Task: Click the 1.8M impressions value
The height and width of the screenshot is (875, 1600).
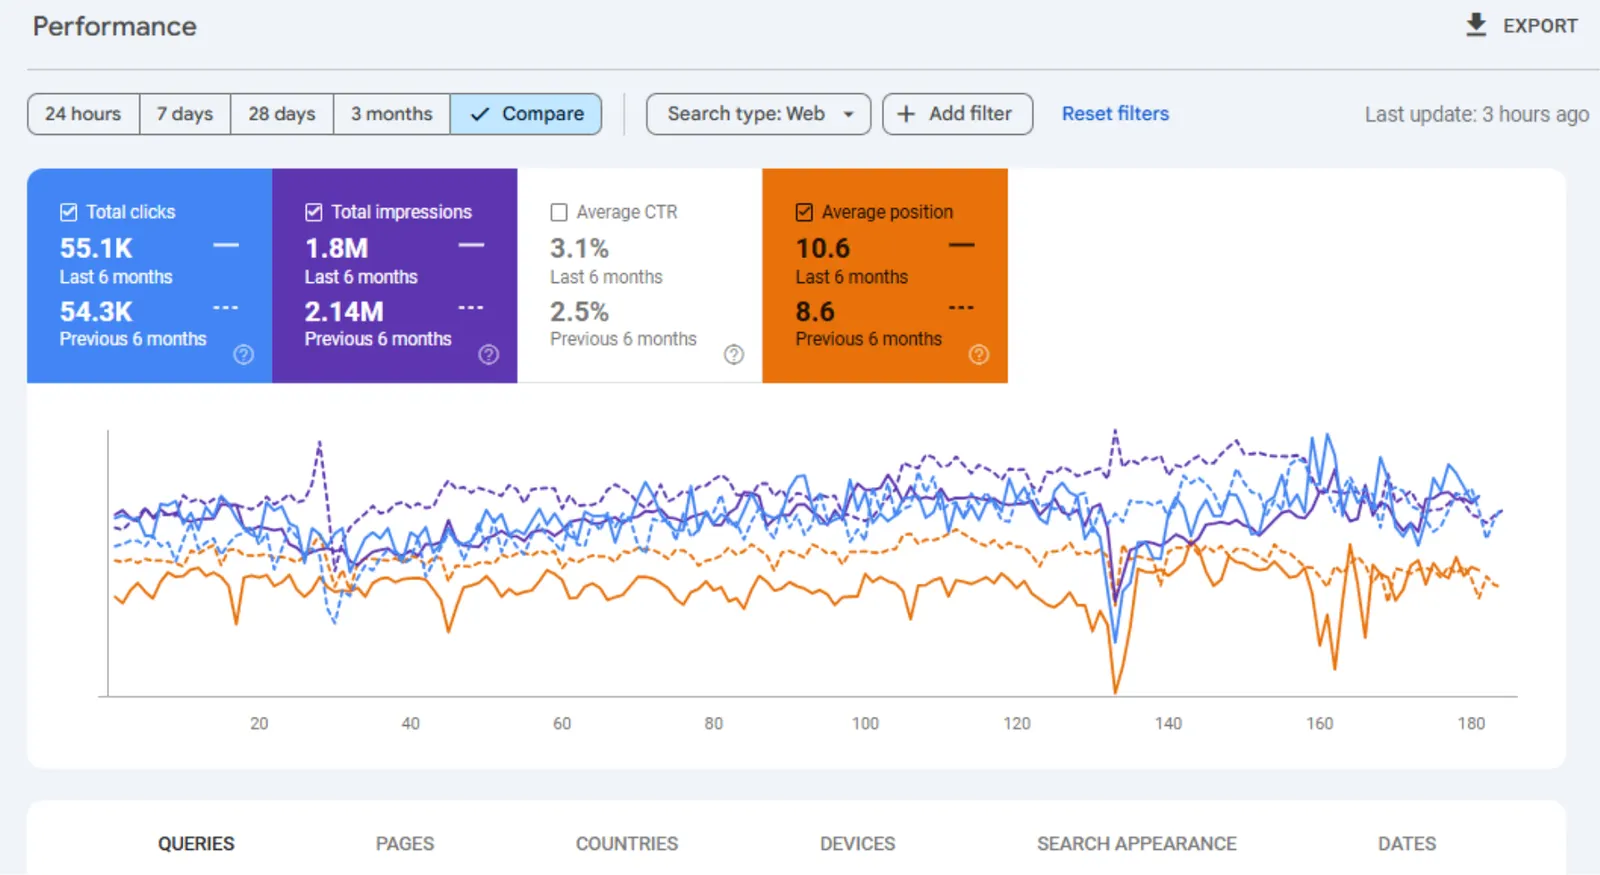Action: click(x=337, y=248)
